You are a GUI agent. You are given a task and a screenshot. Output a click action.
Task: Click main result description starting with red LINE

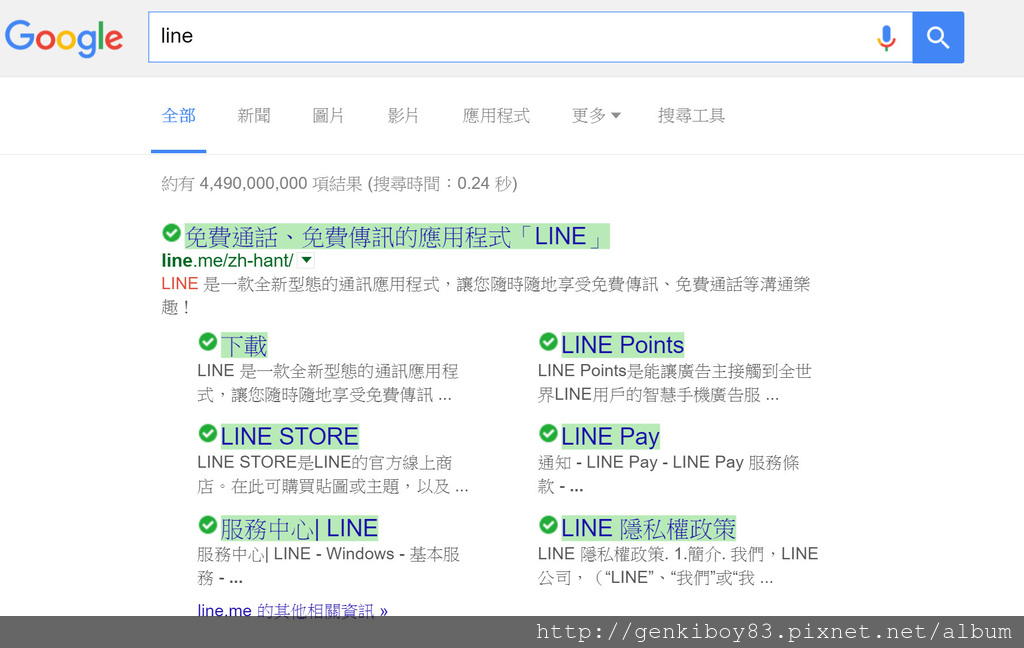coord(486,295)
